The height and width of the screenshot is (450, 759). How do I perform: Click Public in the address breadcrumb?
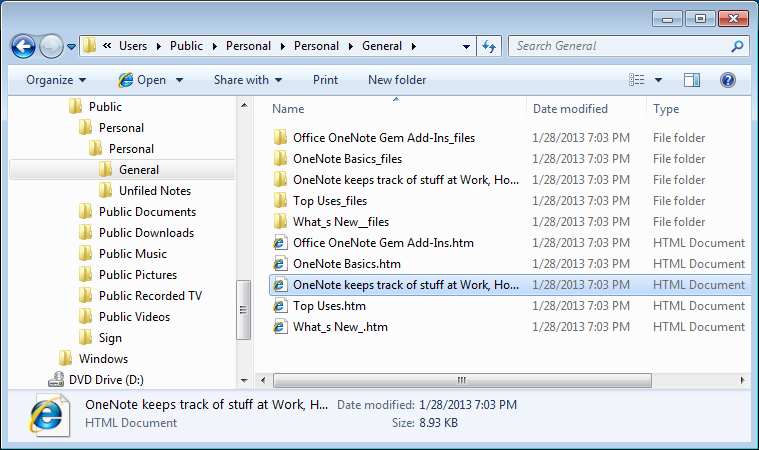(x=186, y=46)
